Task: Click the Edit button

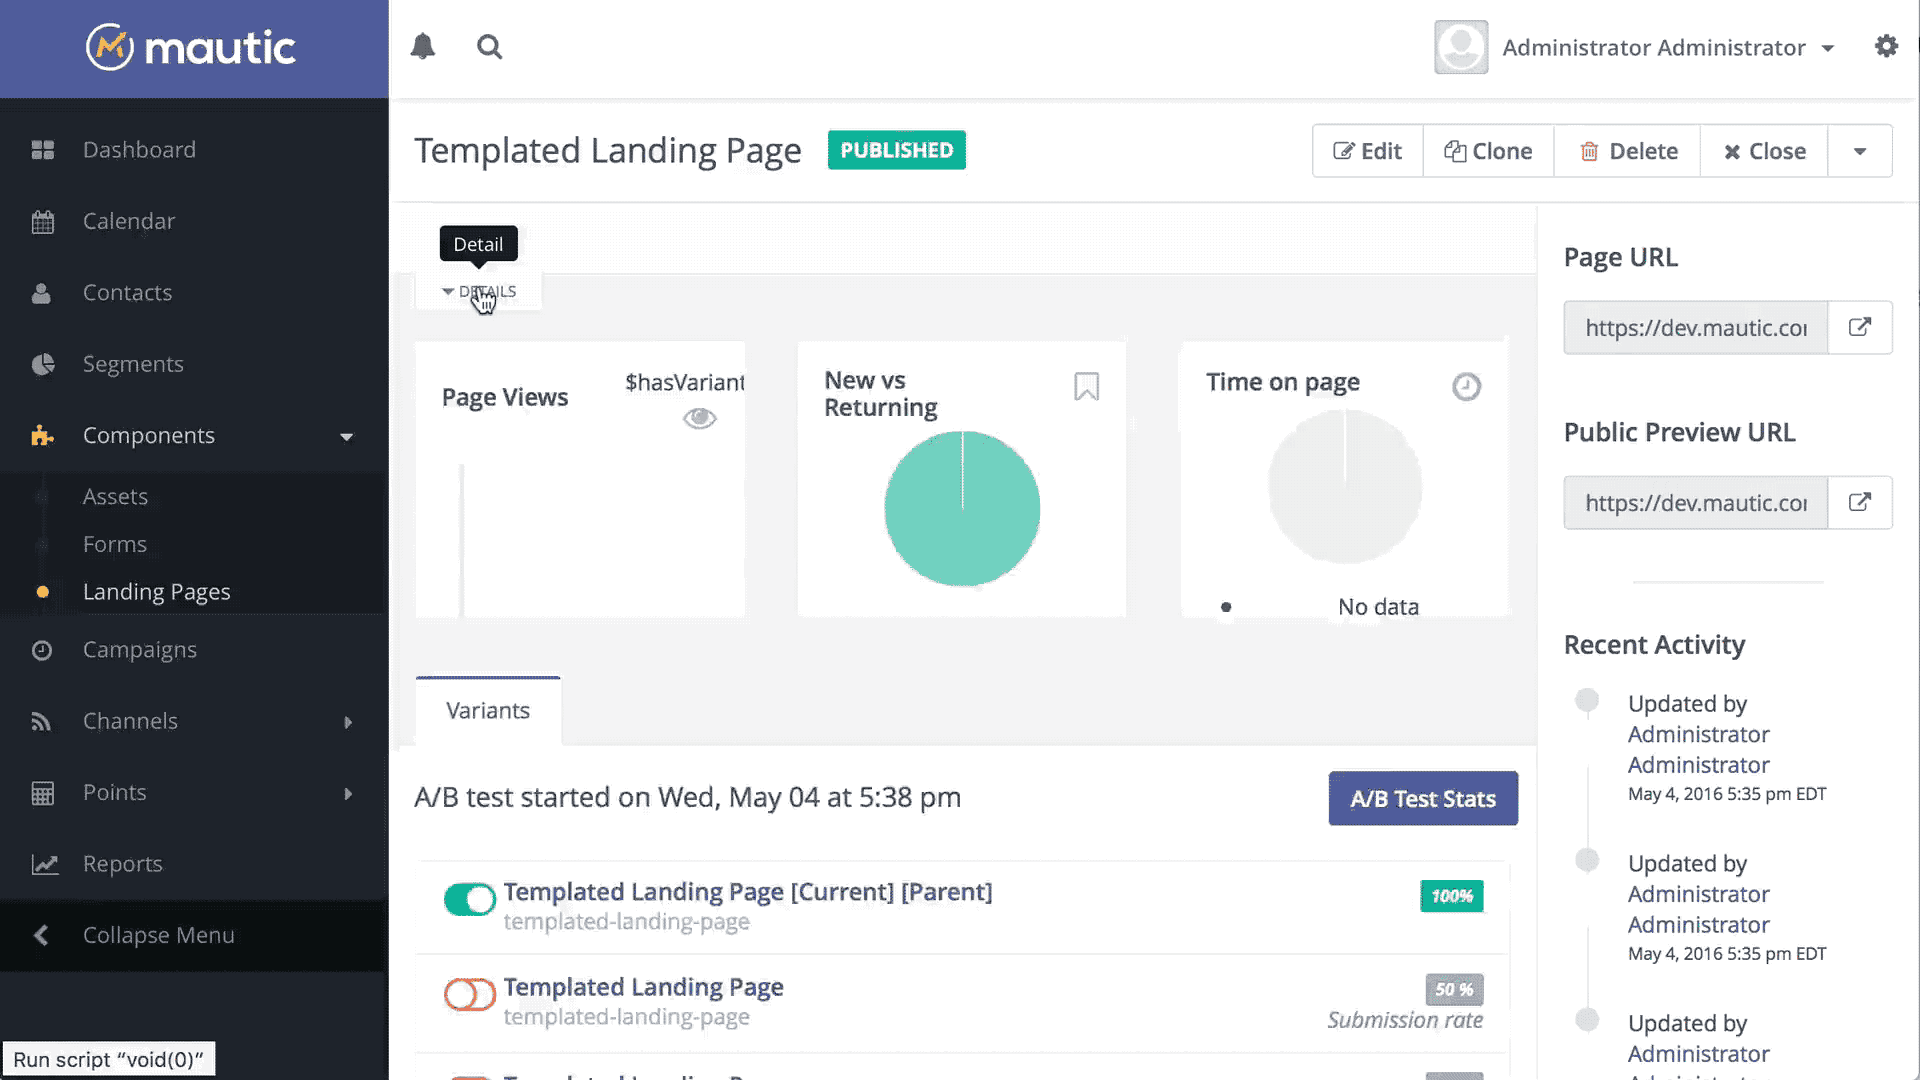Action: click(x=1367, y=152)
